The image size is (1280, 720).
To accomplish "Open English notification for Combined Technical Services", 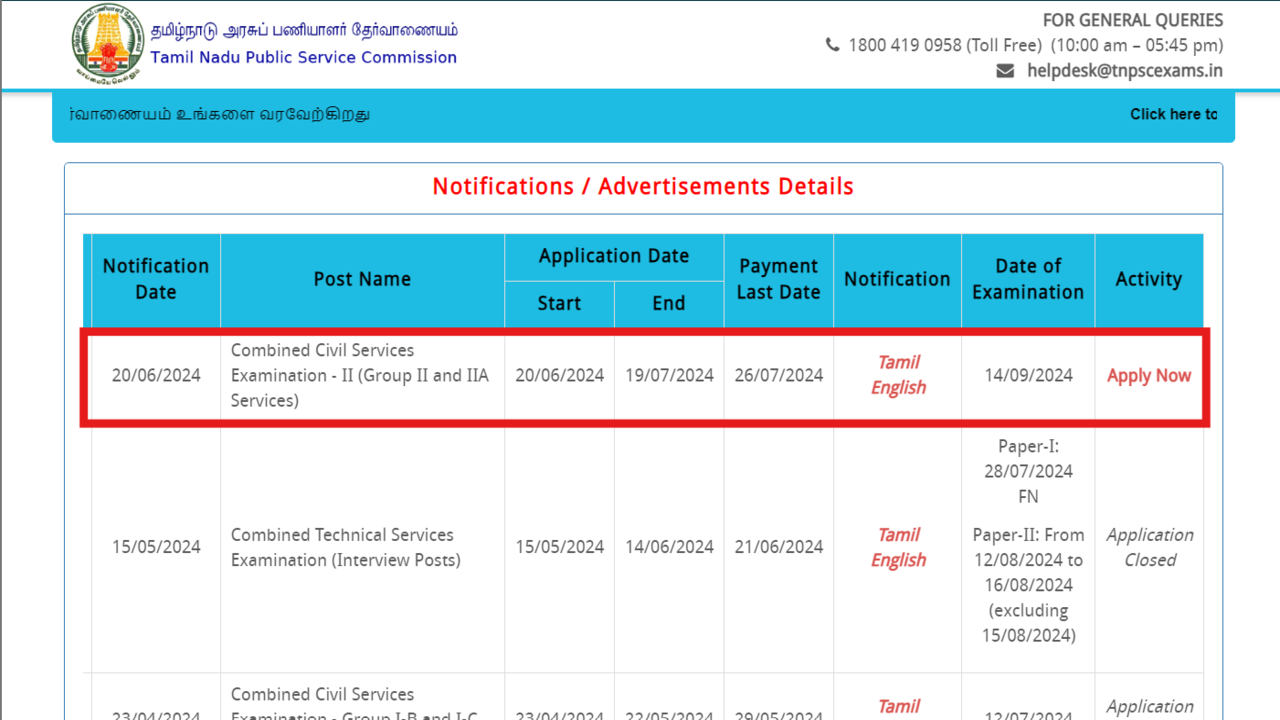I will tap(898, 560).
